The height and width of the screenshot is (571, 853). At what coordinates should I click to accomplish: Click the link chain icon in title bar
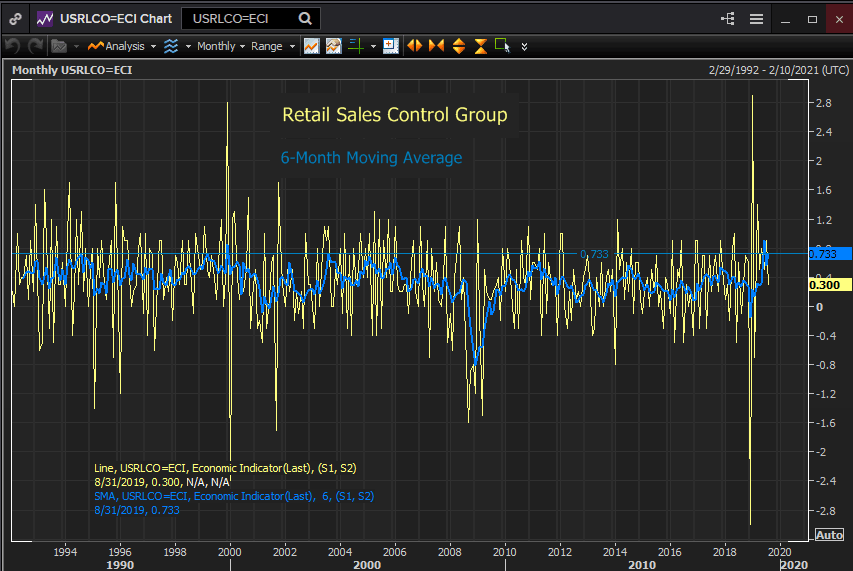click(x=18, y=18)
